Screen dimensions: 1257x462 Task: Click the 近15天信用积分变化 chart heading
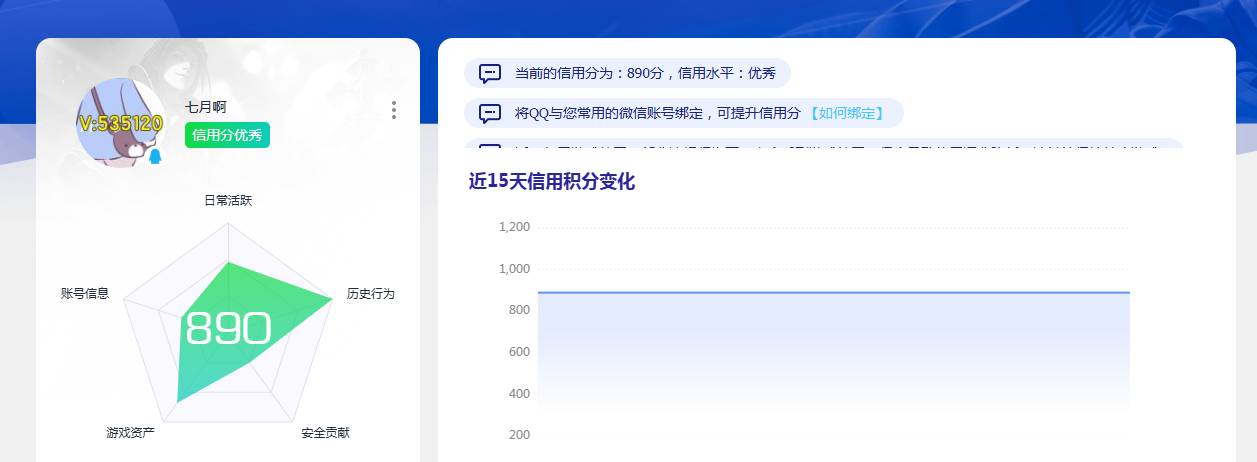click(x=551, y=181)
